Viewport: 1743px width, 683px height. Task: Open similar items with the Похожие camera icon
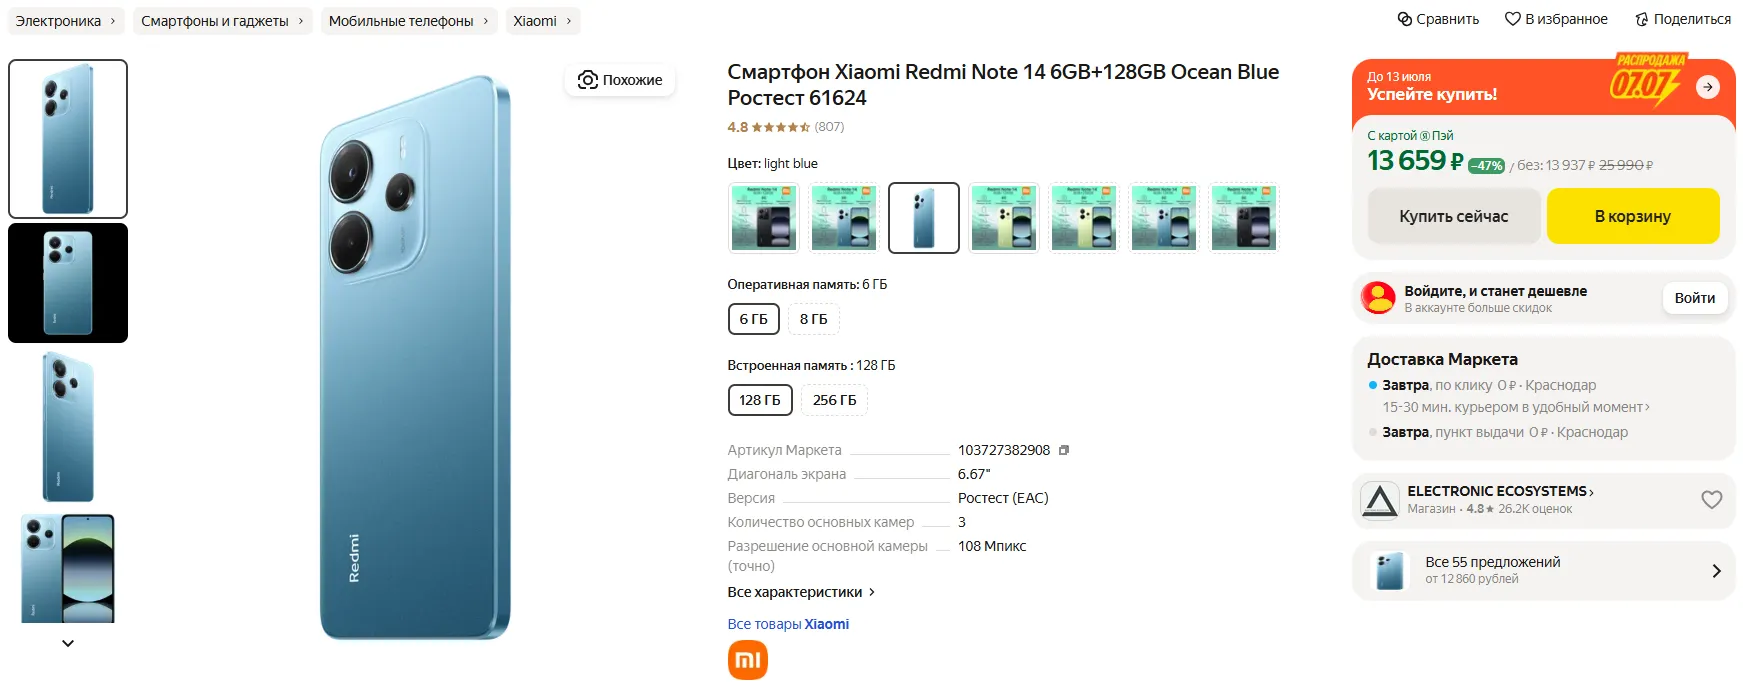[x=588, y=80]
